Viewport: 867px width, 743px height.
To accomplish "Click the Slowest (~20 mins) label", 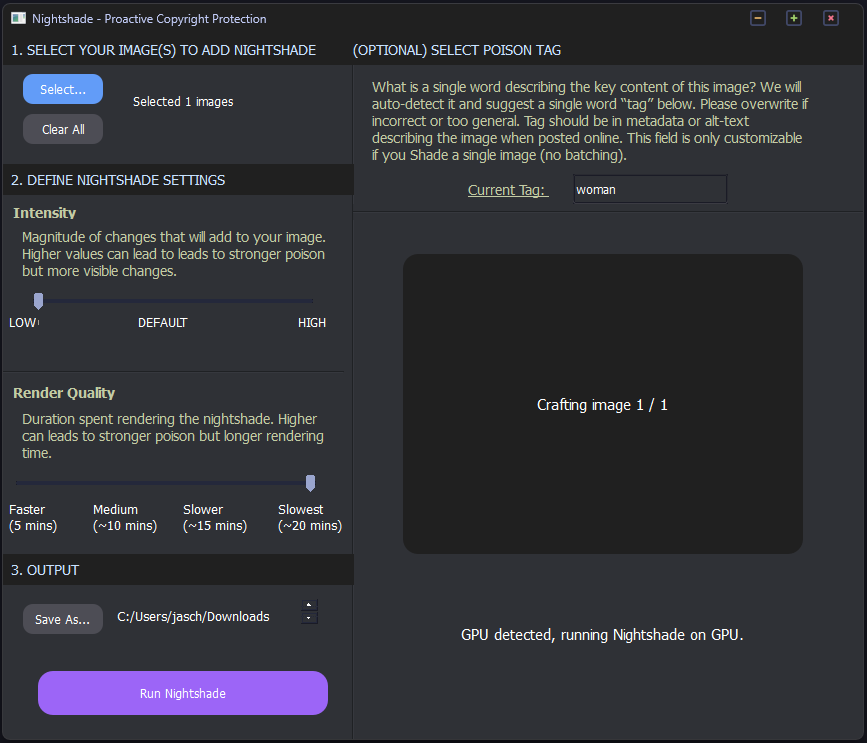I will point(310,517).
